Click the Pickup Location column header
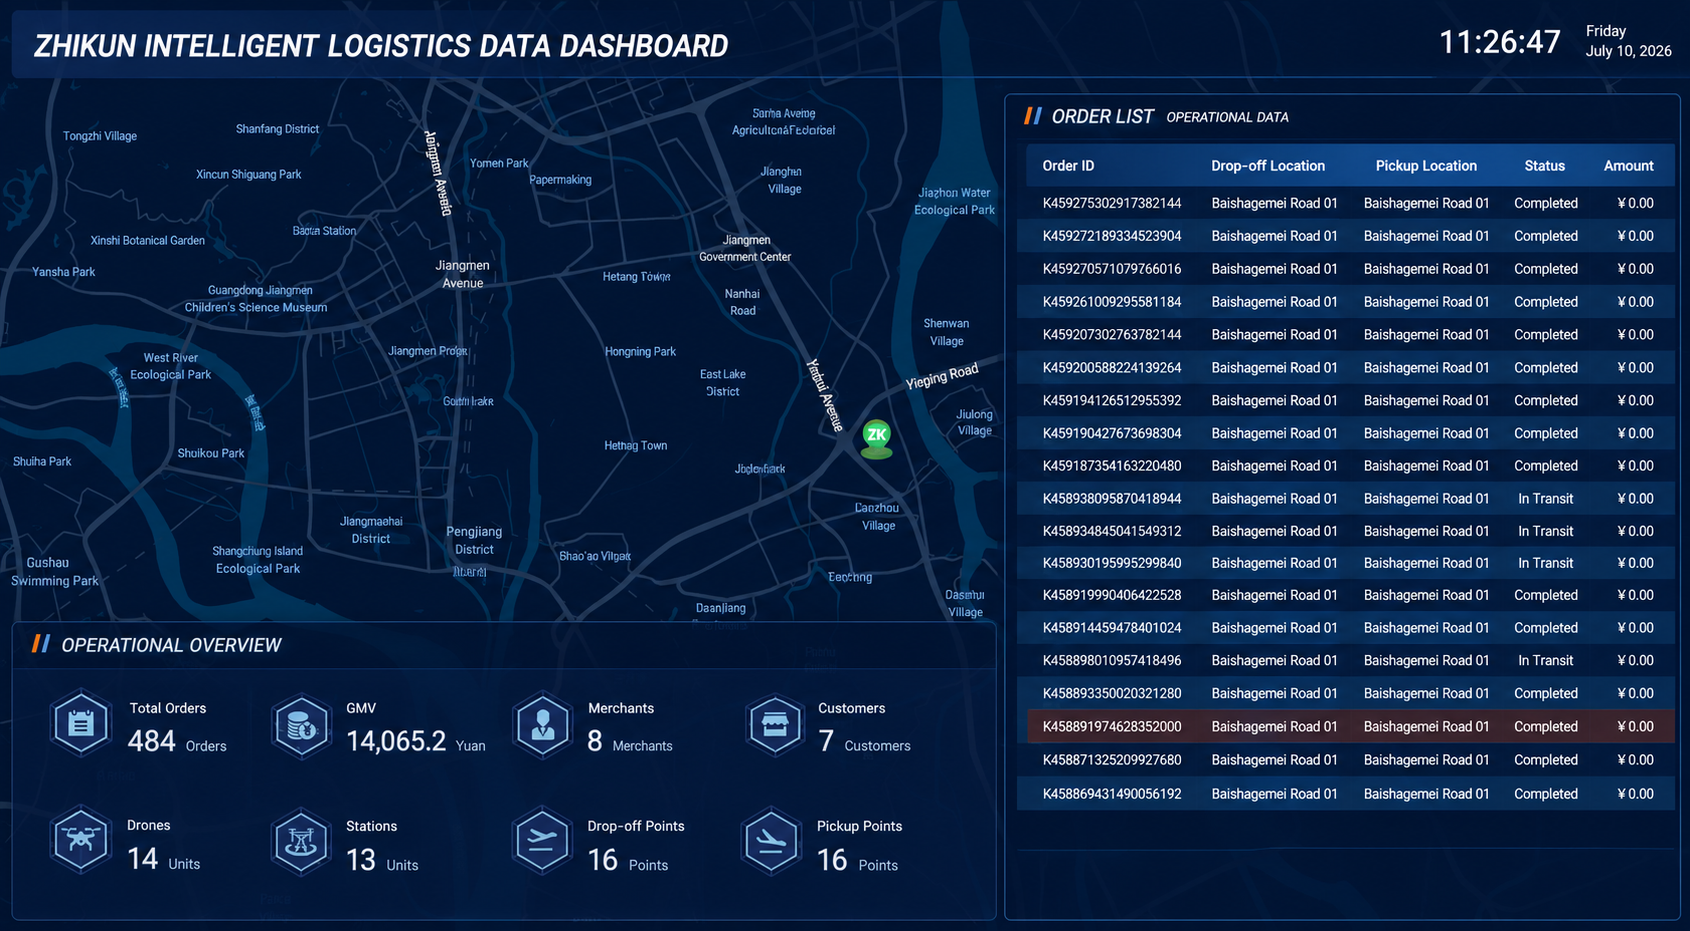The width and height of the screenshot is (1690, 931). pyautogui.click(x=1426, y=166)
